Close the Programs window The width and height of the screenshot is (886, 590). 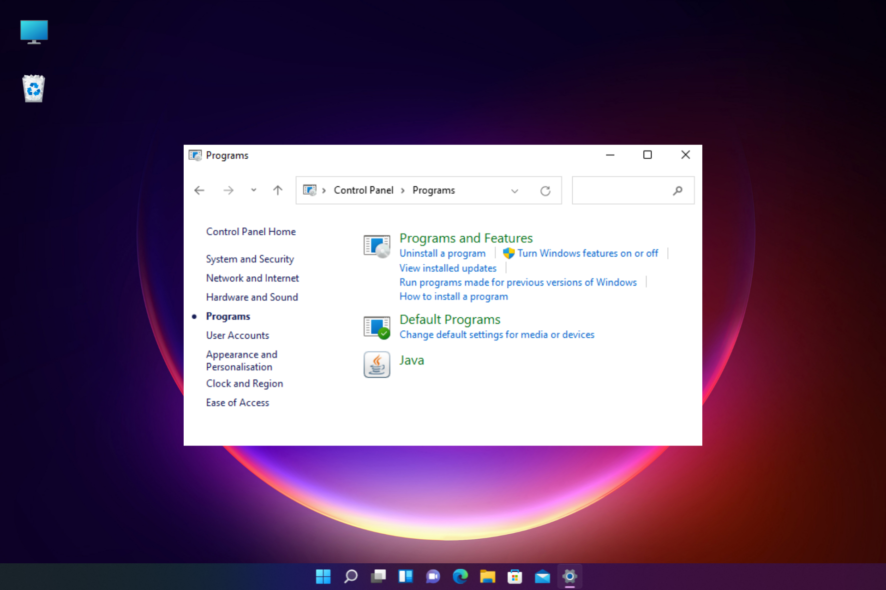pos(685,155)
